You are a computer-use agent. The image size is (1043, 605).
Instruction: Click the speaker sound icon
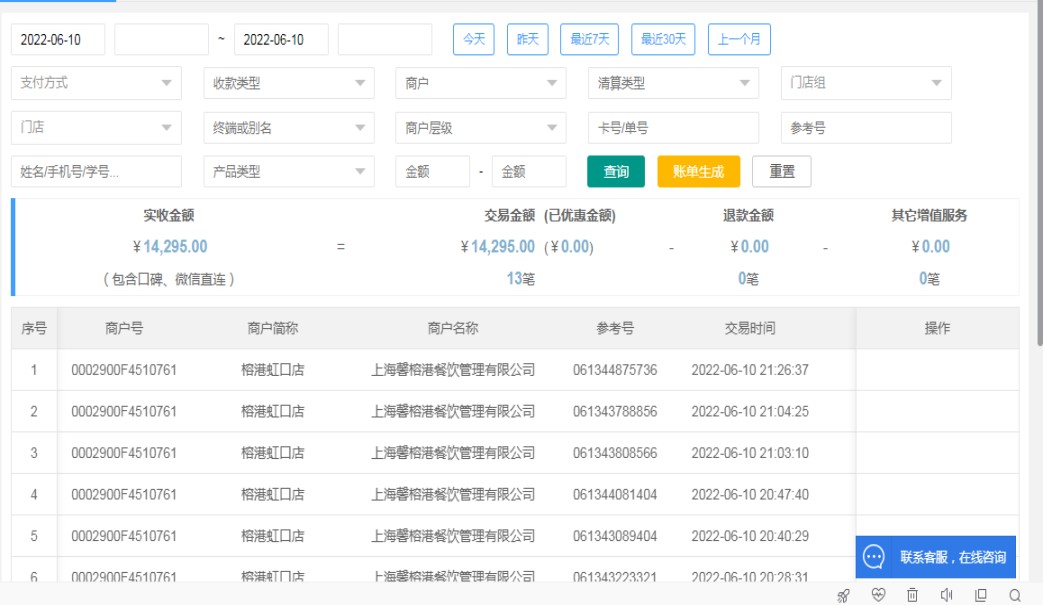[946, 595]
